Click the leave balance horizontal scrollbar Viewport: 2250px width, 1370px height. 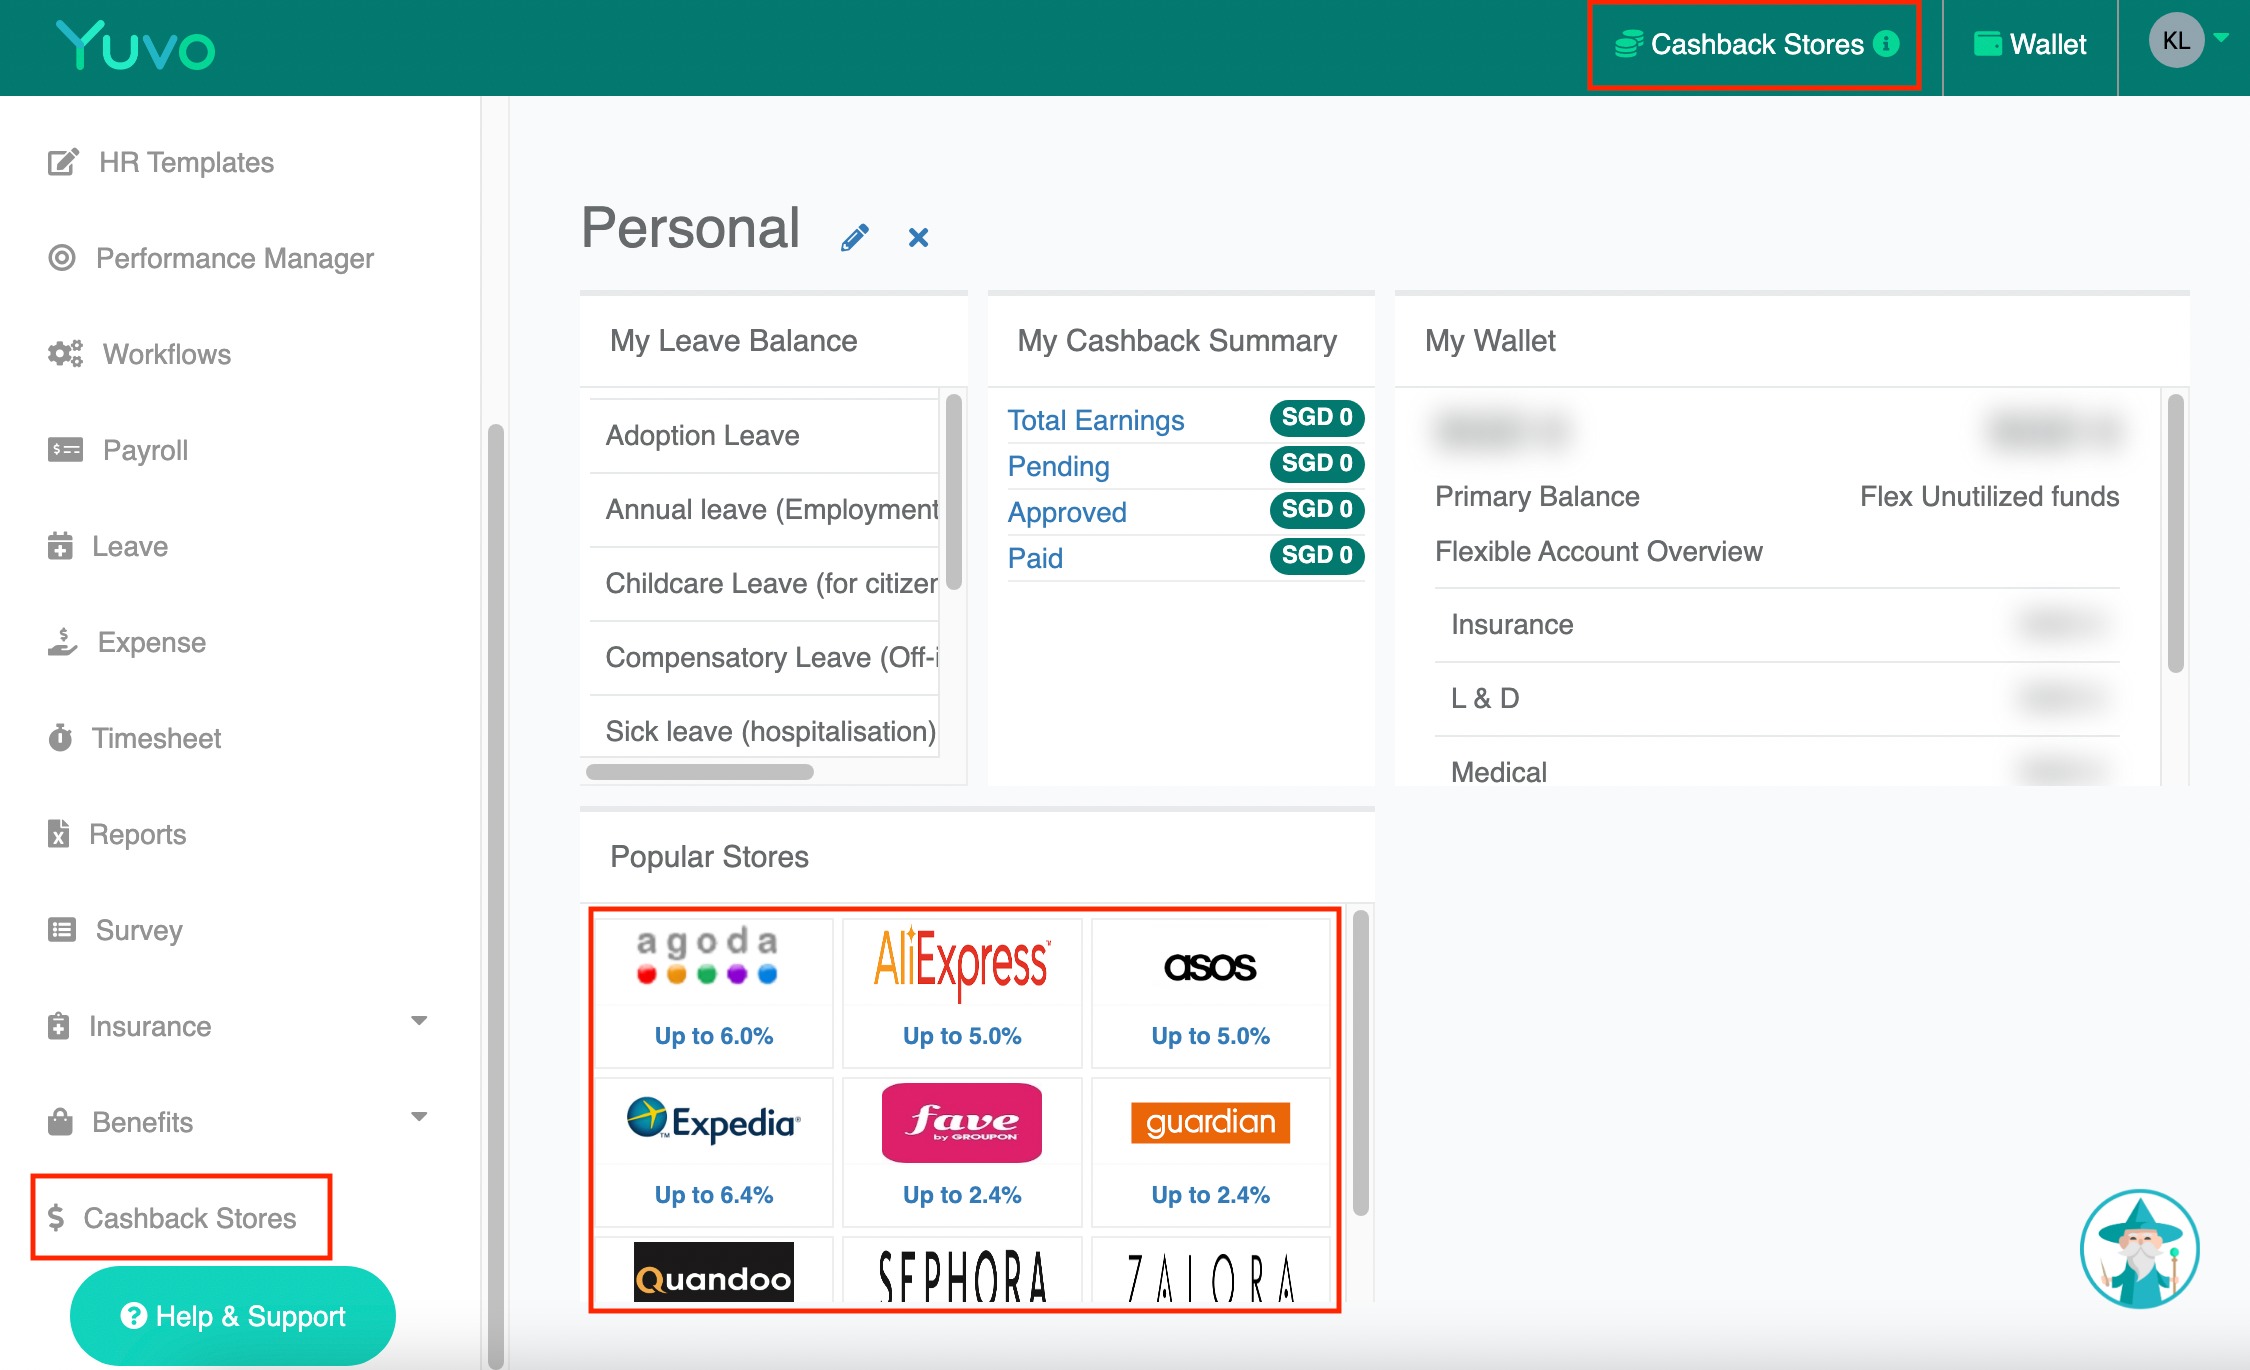point(700,772)
